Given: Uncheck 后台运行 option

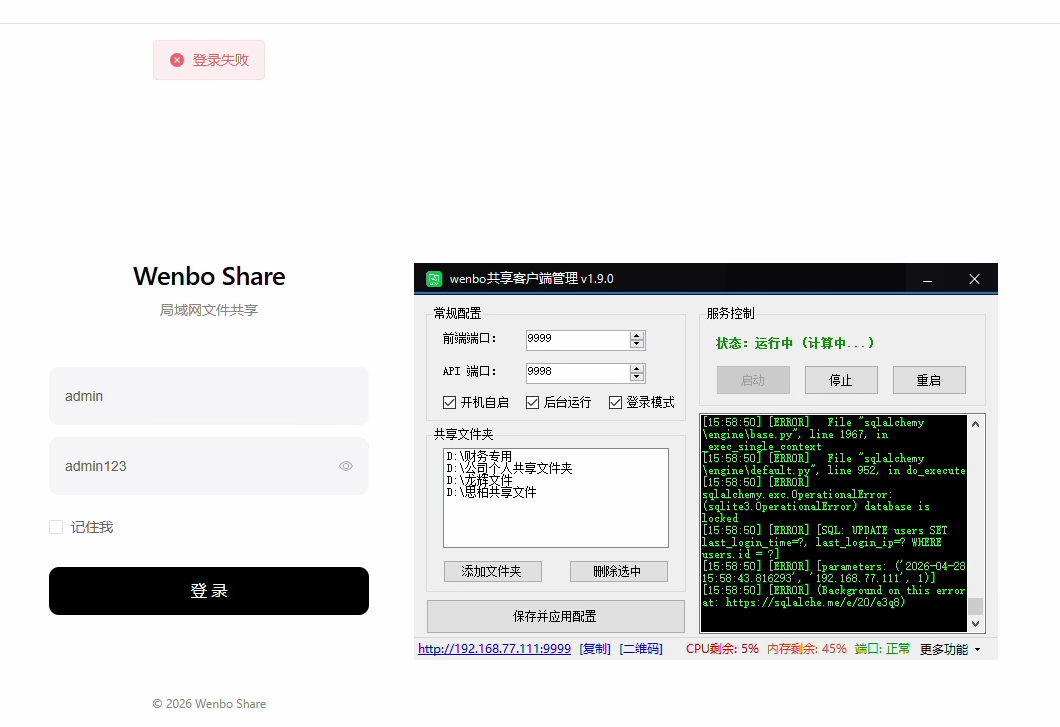Looking at the screenshot, I should click(x=533, y=403).
